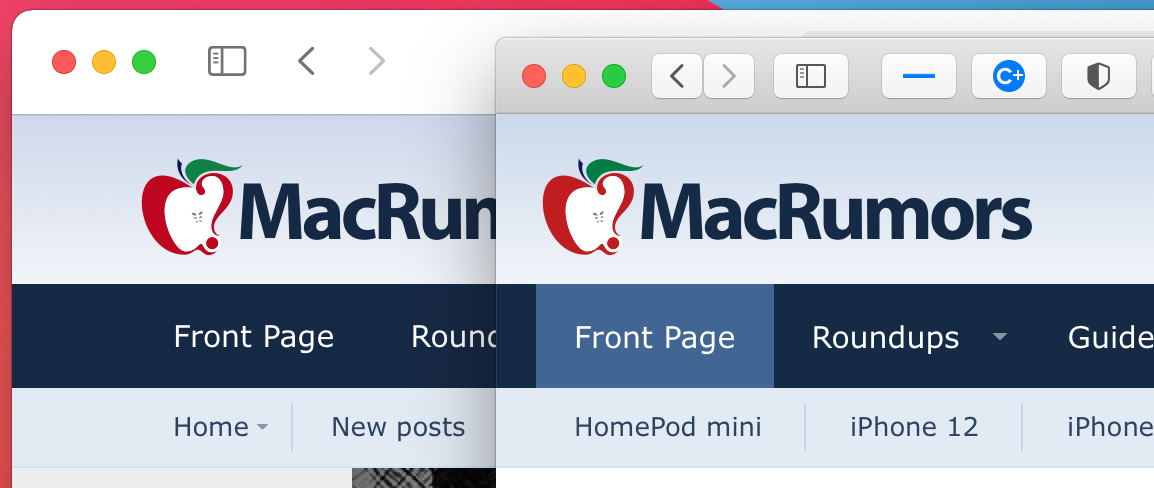Click green zoom button of back window
The image size is (1154, 488).
[144, 62]
